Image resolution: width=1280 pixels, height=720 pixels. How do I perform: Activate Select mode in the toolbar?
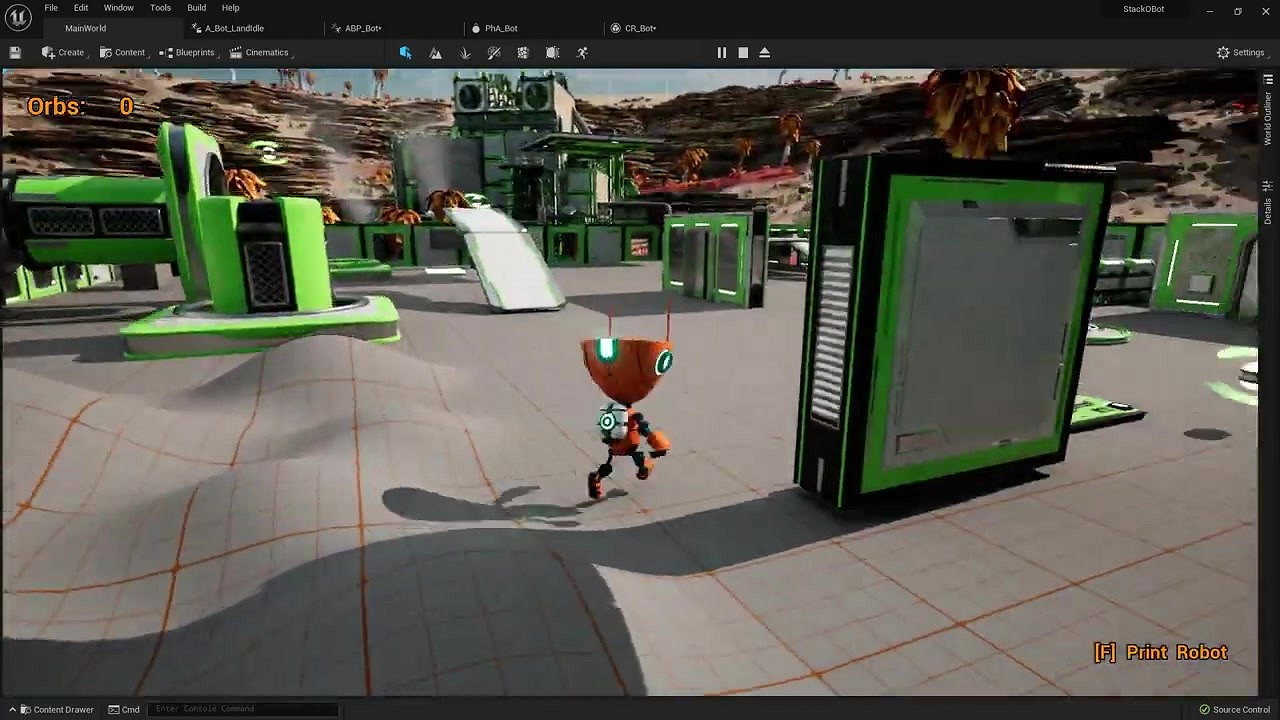(405, 52)
